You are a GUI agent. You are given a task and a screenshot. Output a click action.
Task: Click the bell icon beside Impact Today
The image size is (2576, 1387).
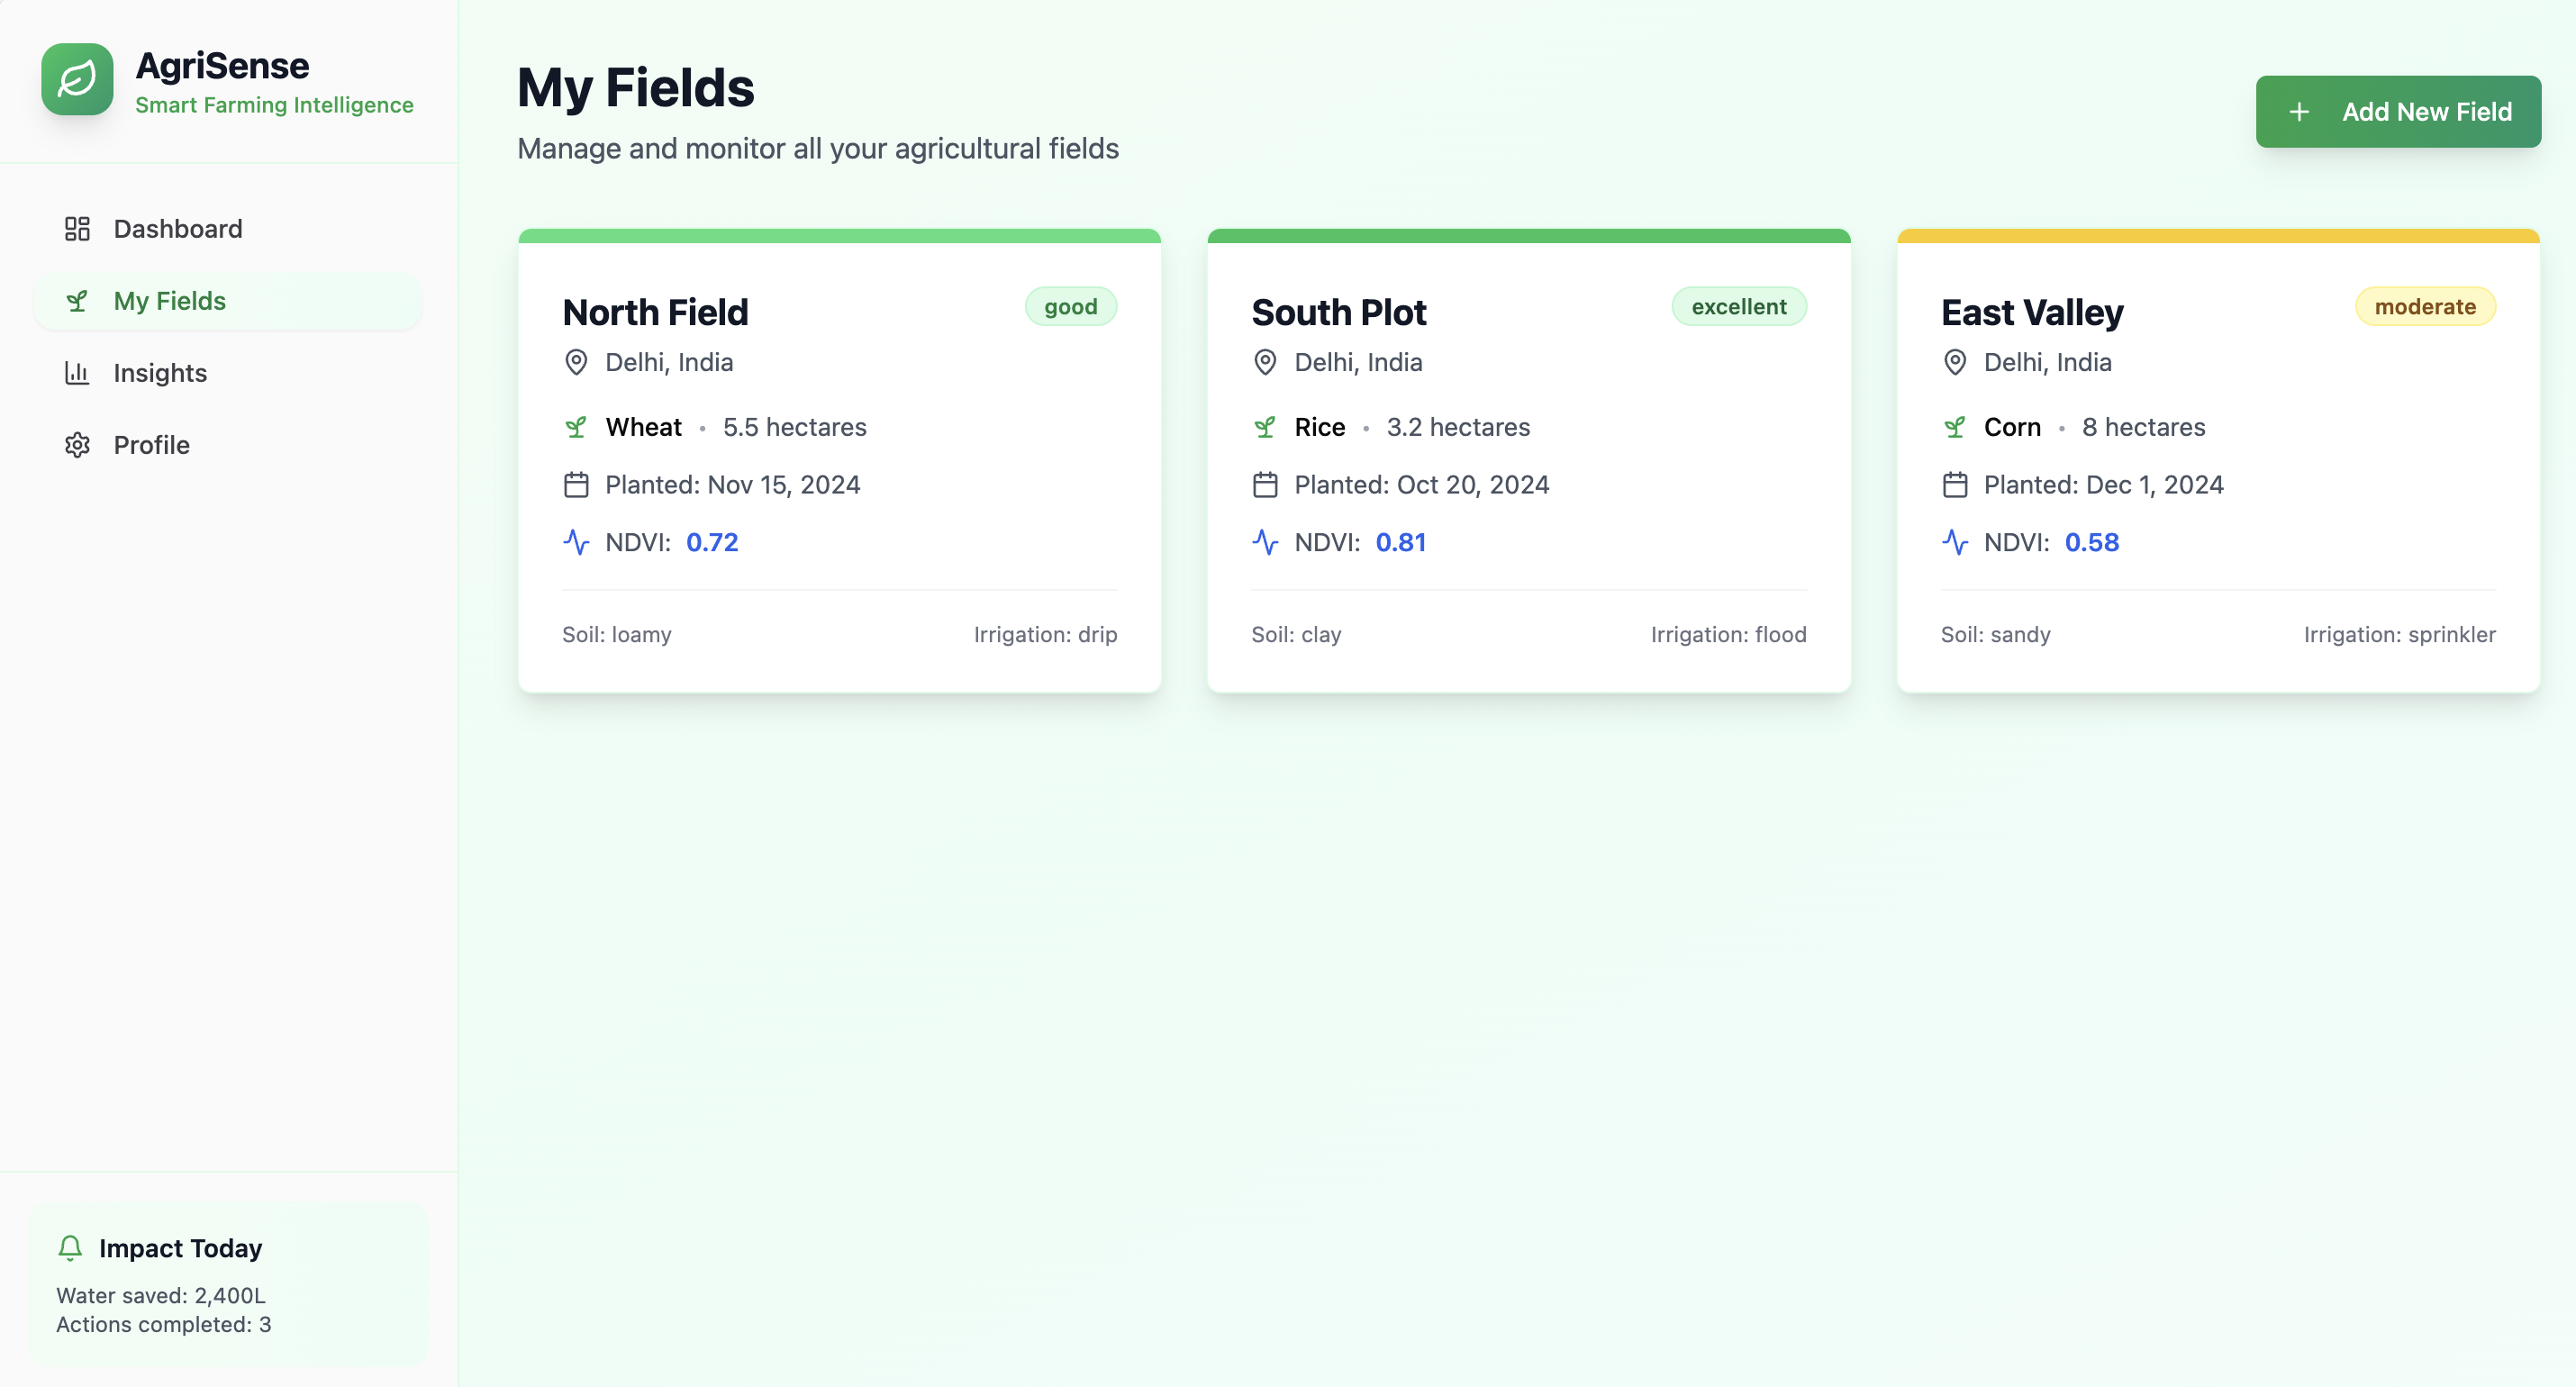pyautogui.click(x=70, y=1248)
